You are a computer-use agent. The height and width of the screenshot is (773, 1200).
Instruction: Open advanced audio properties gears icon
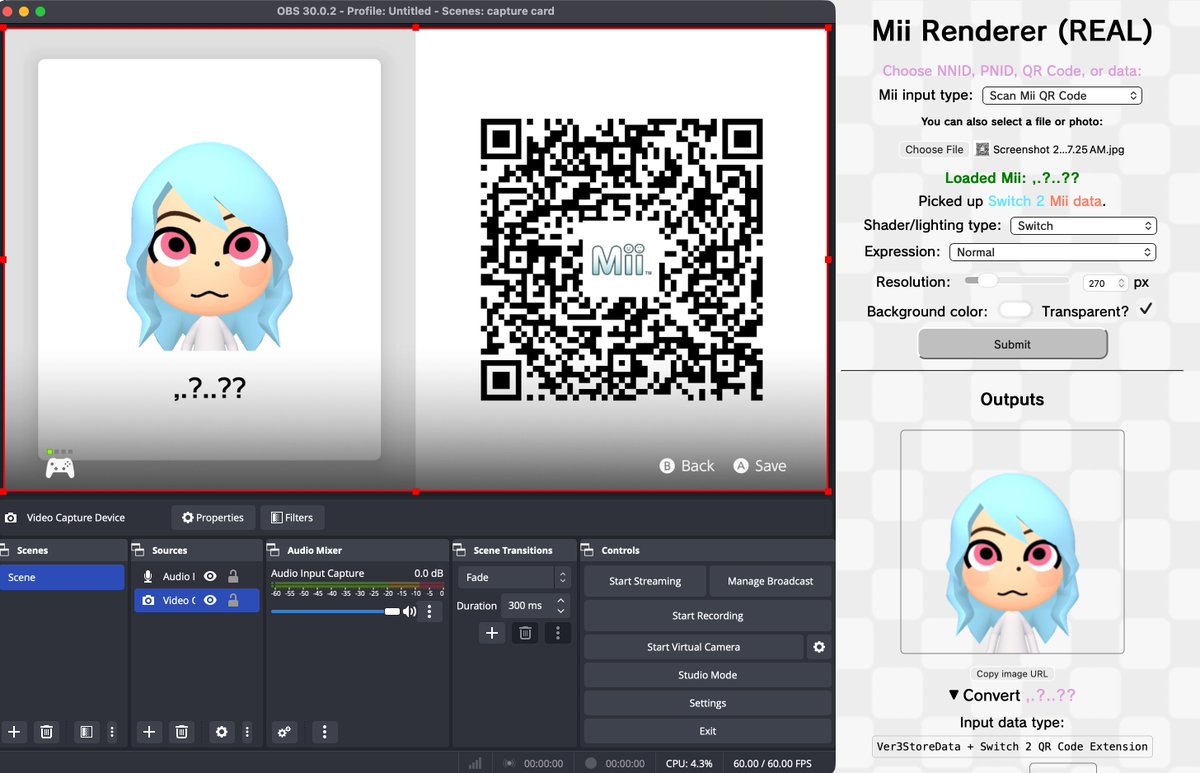285,732
